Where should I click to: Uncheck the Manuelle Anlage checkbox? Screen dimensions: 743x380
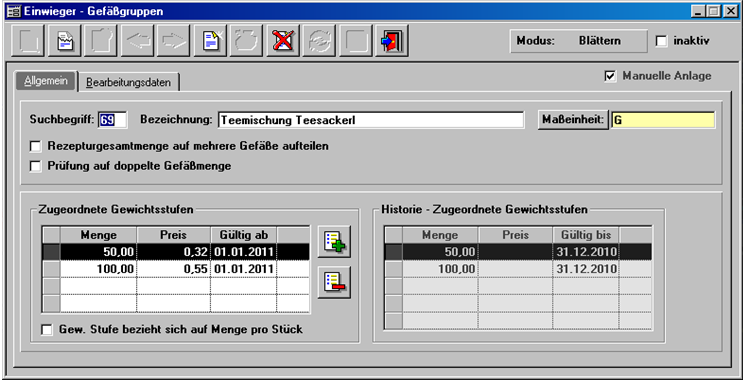(611, 76)
